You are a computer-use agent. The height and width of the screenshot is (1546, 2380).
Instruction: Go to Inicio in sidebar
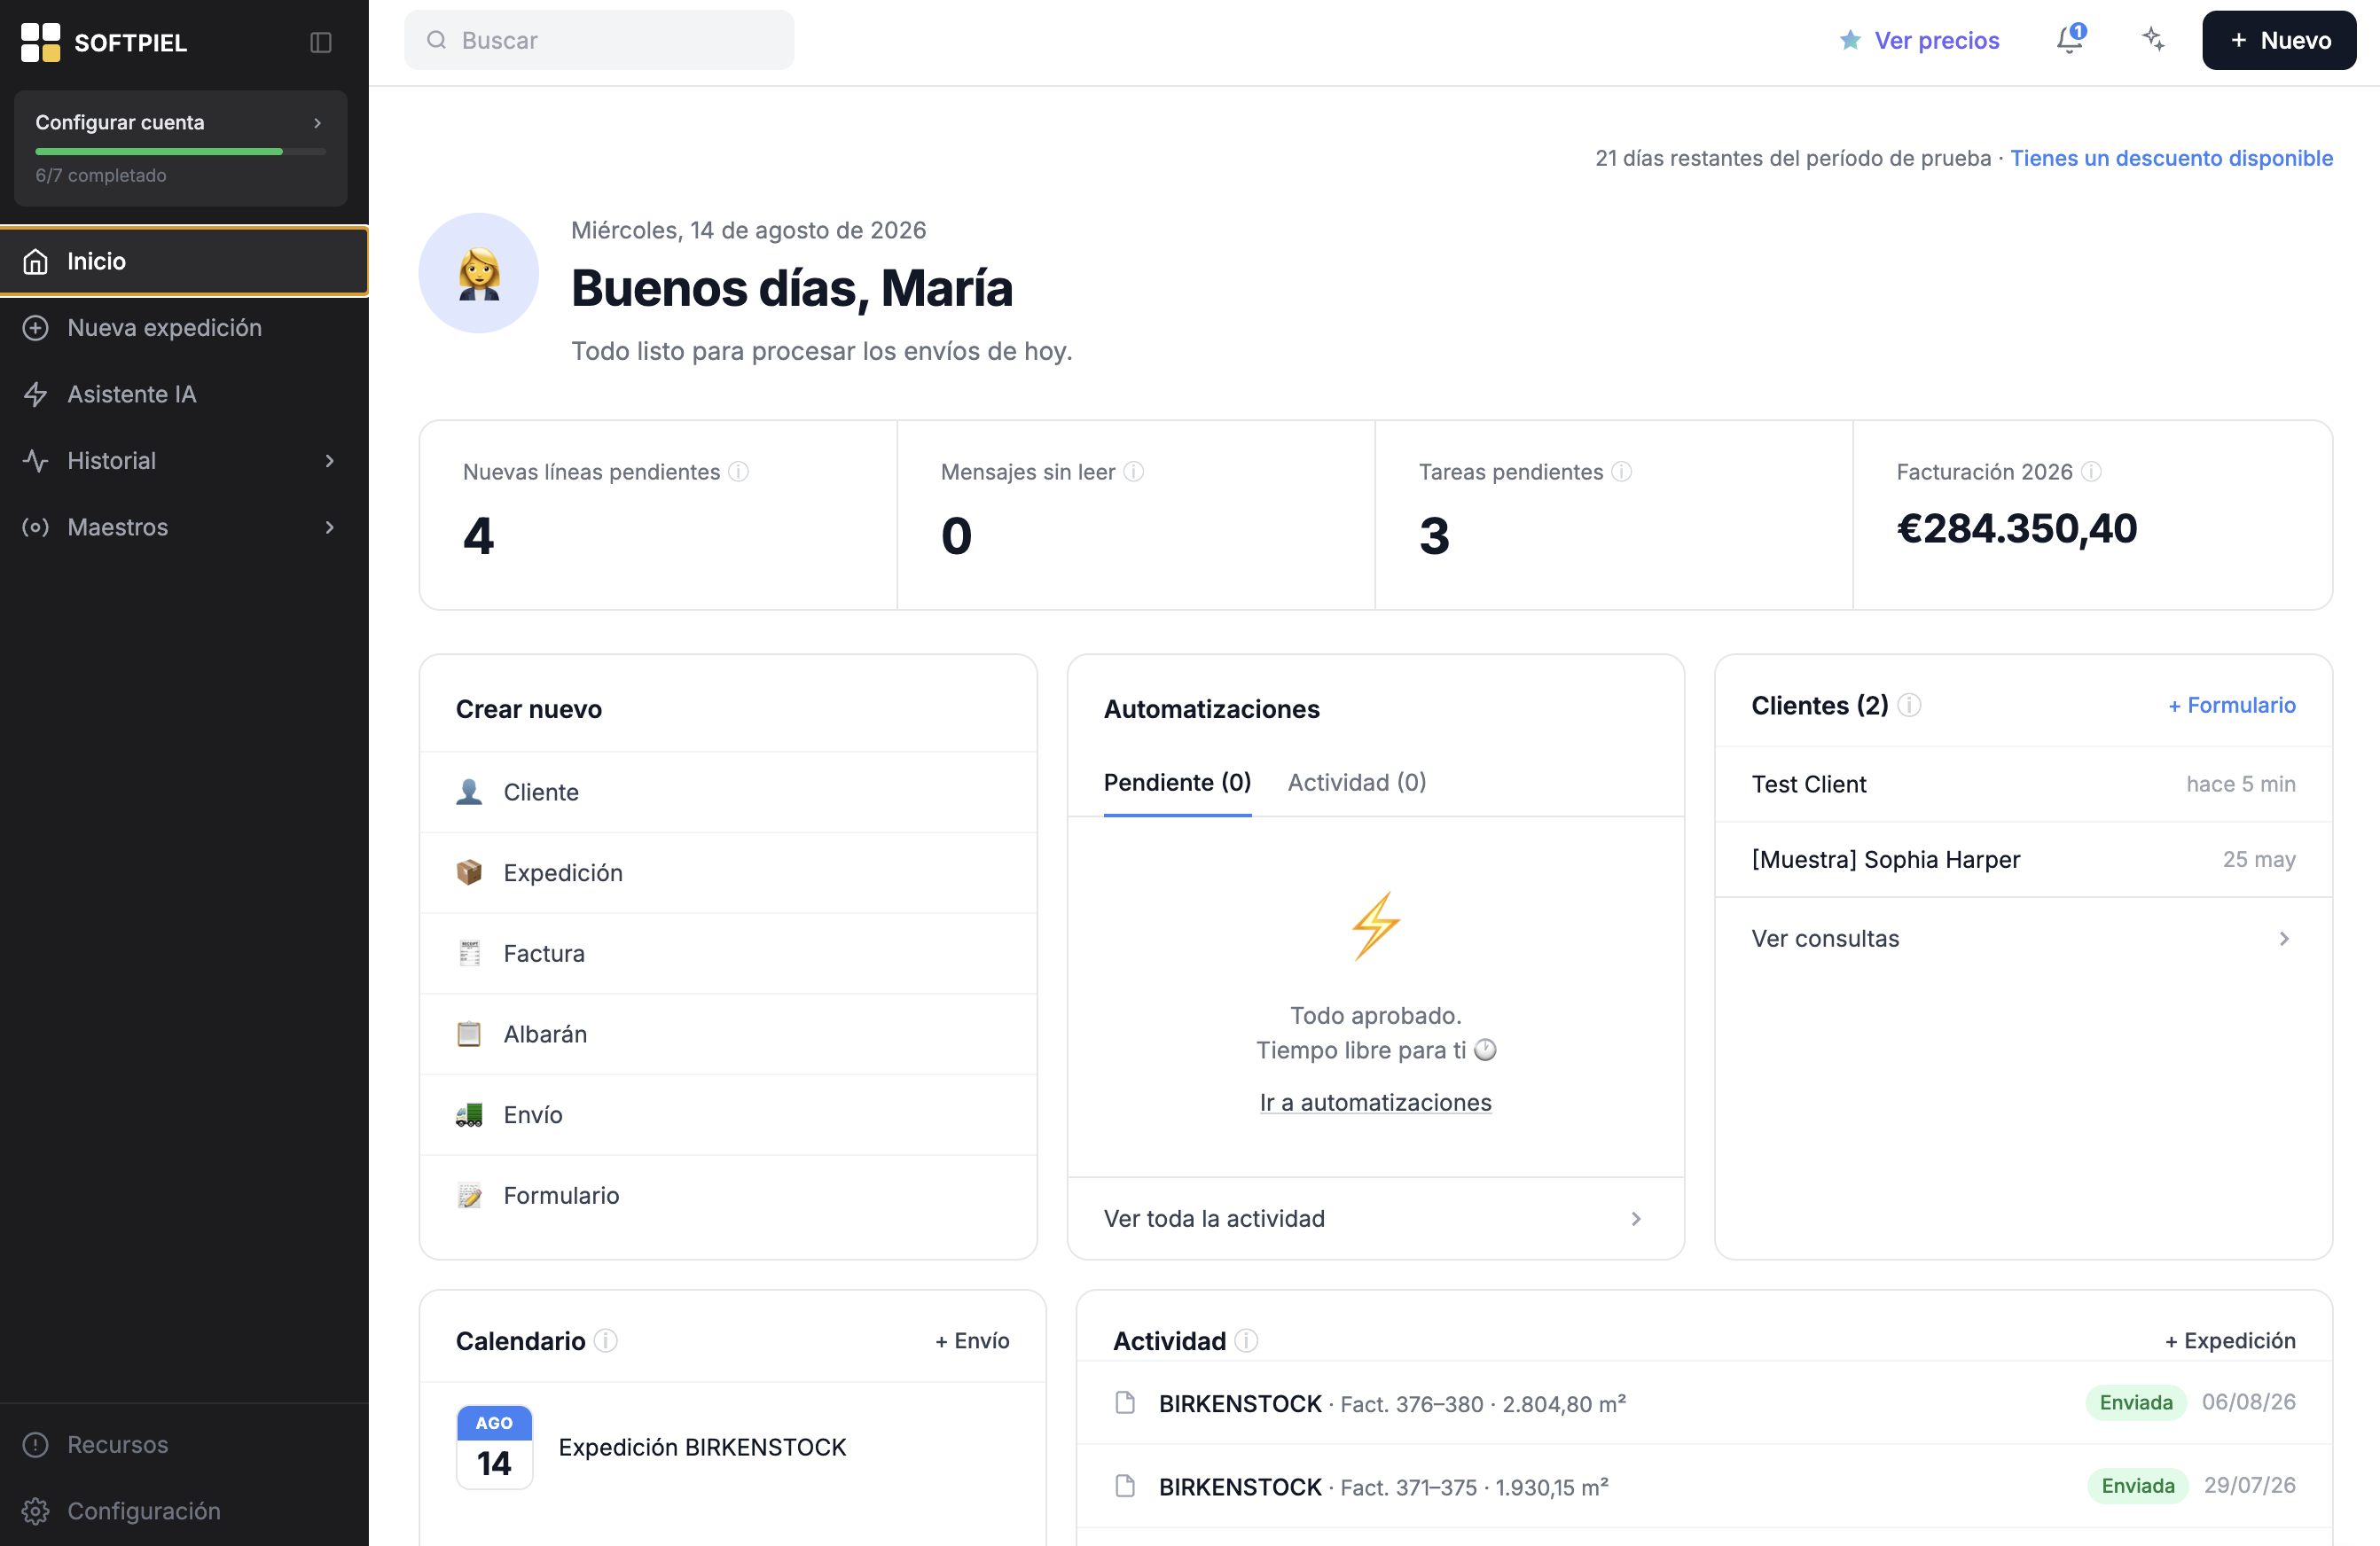coord(184,261)
